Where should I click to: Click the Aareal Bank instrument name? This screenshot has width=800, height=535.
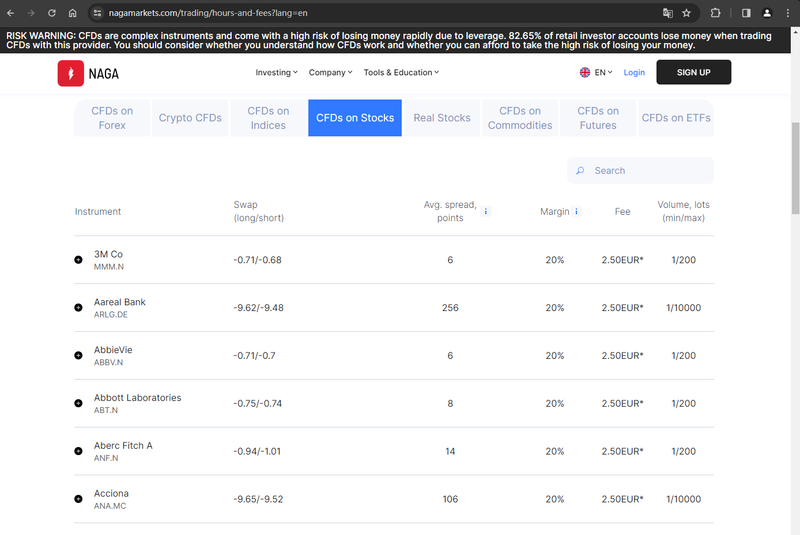tap(120, 302)
